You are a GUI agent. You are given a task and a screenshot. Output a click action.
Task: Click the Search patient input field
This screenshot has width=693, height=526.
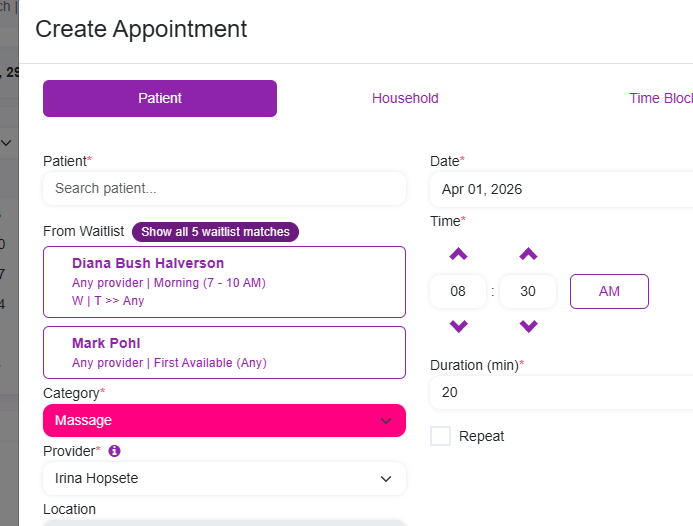pos(224,188)
